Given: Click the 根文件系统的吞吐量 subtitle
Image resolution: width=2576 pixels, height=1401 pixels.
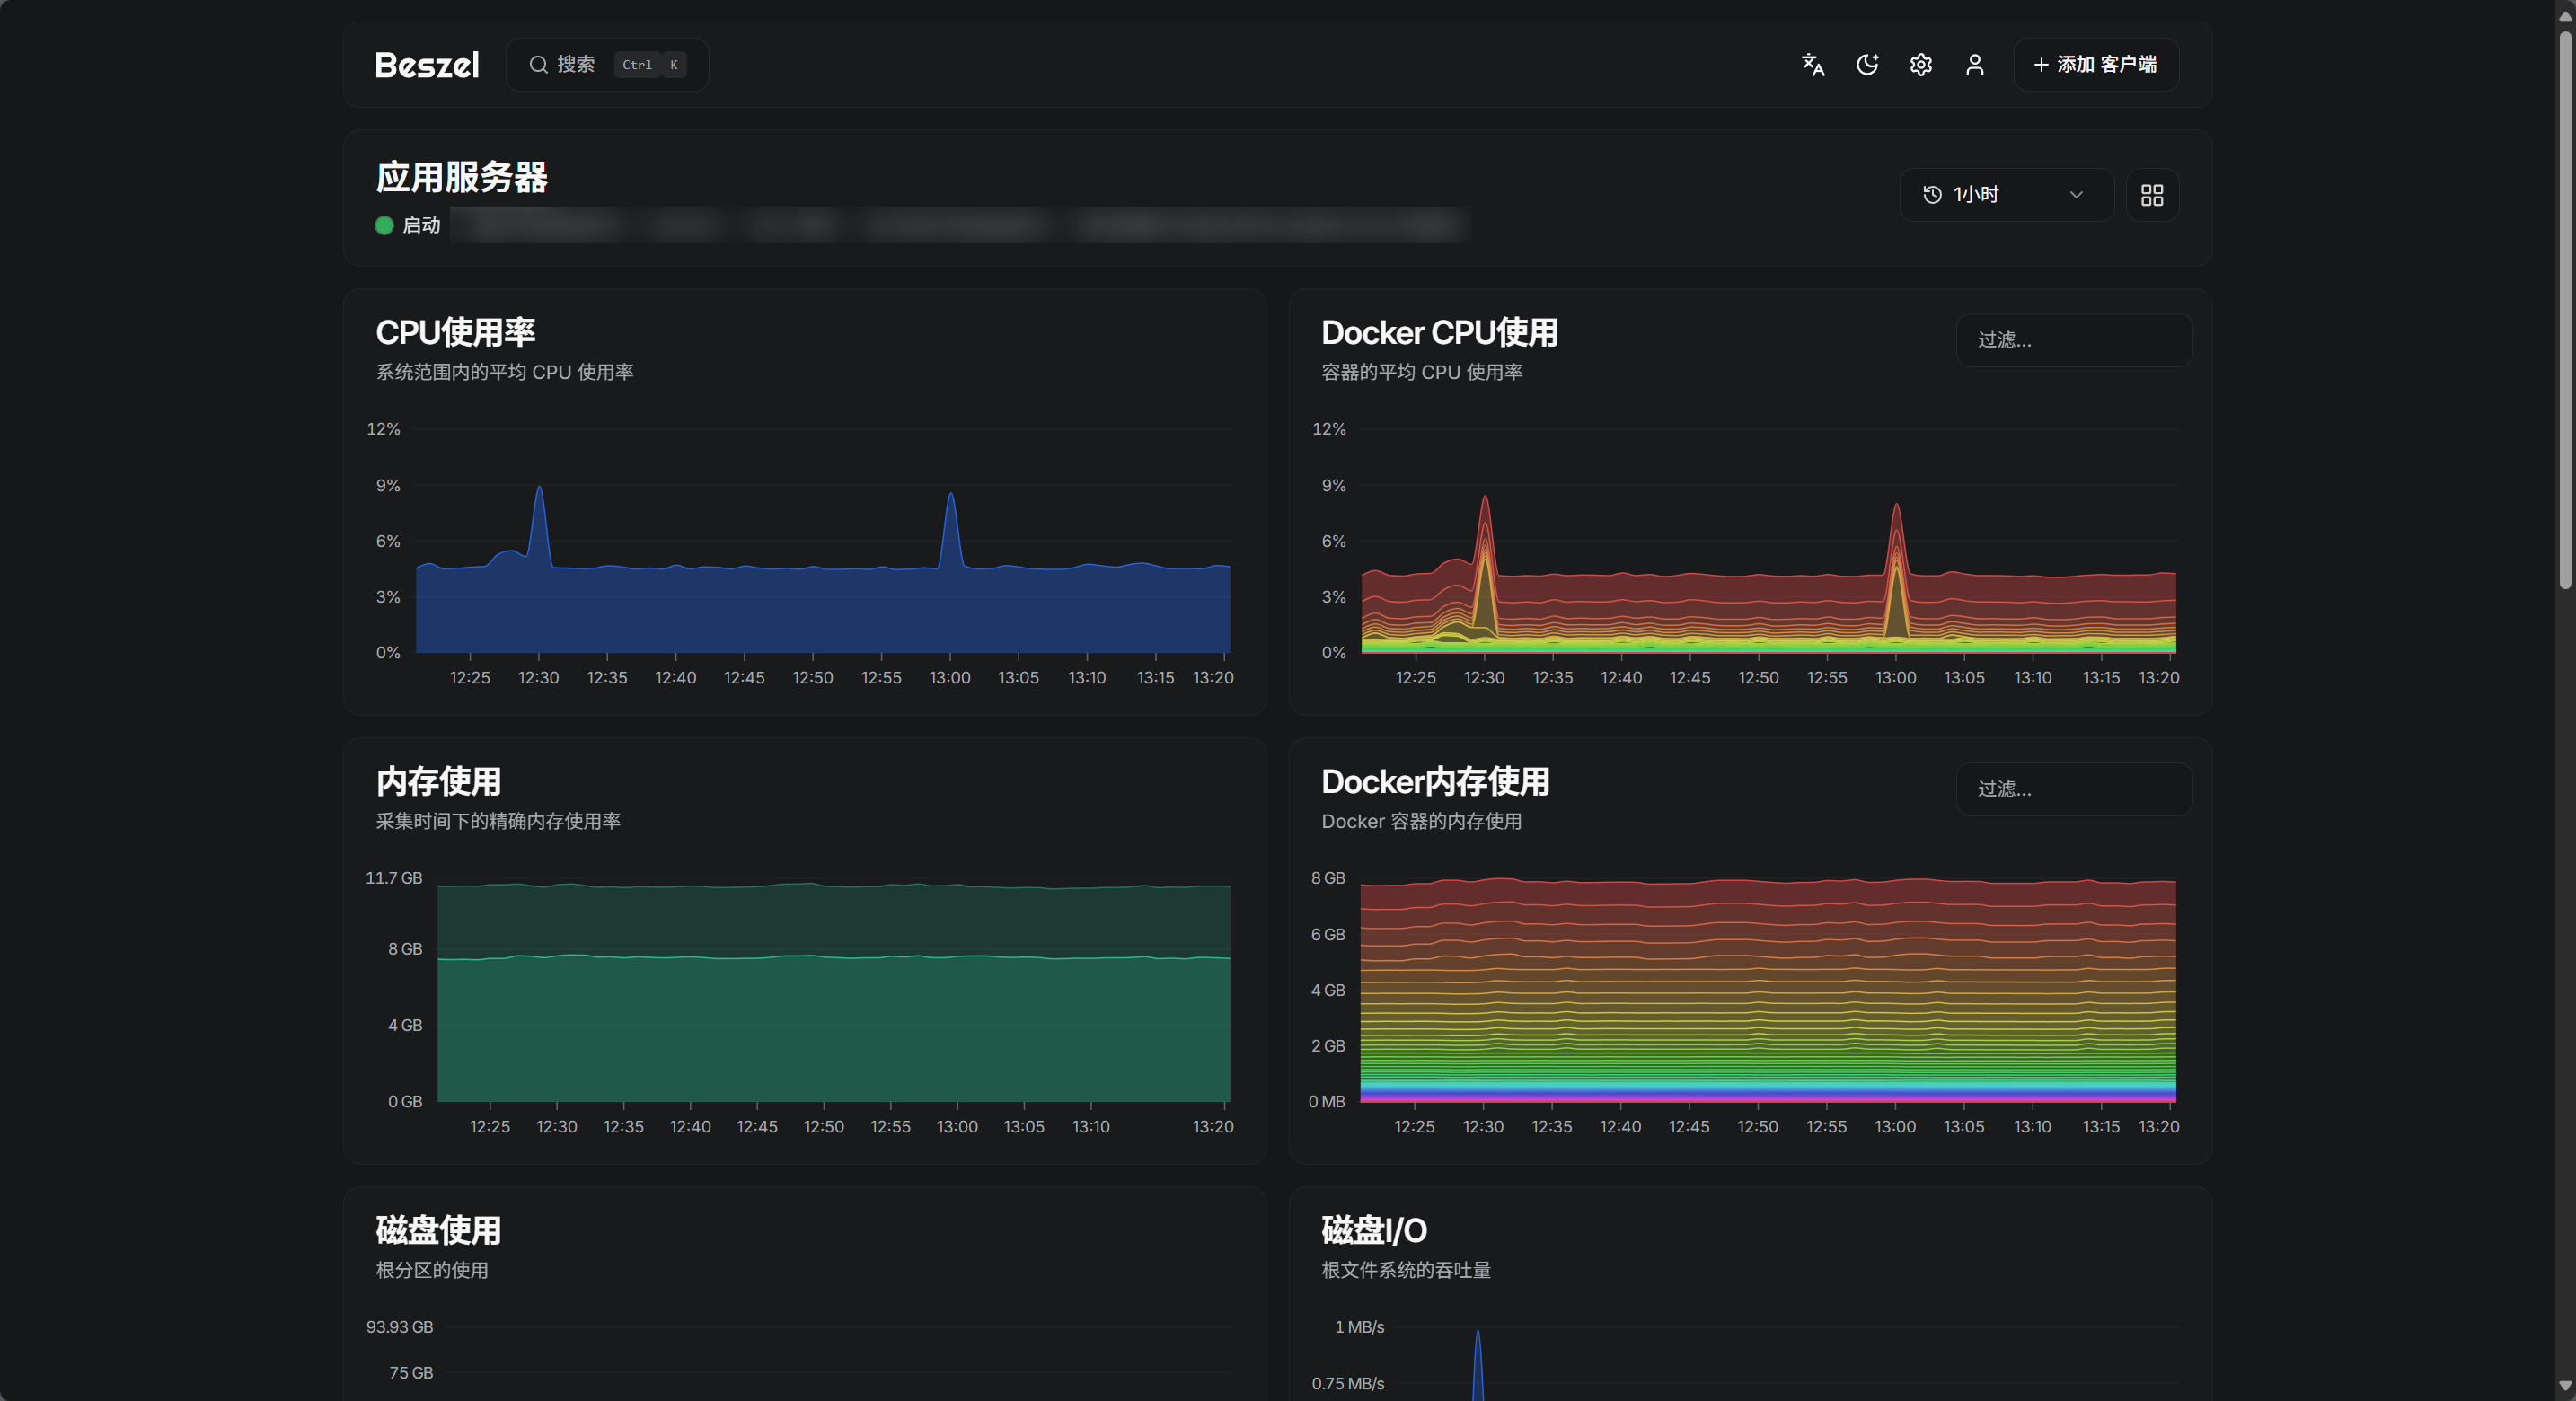Looking at the screenshot, I should tap(1406, 1270).
